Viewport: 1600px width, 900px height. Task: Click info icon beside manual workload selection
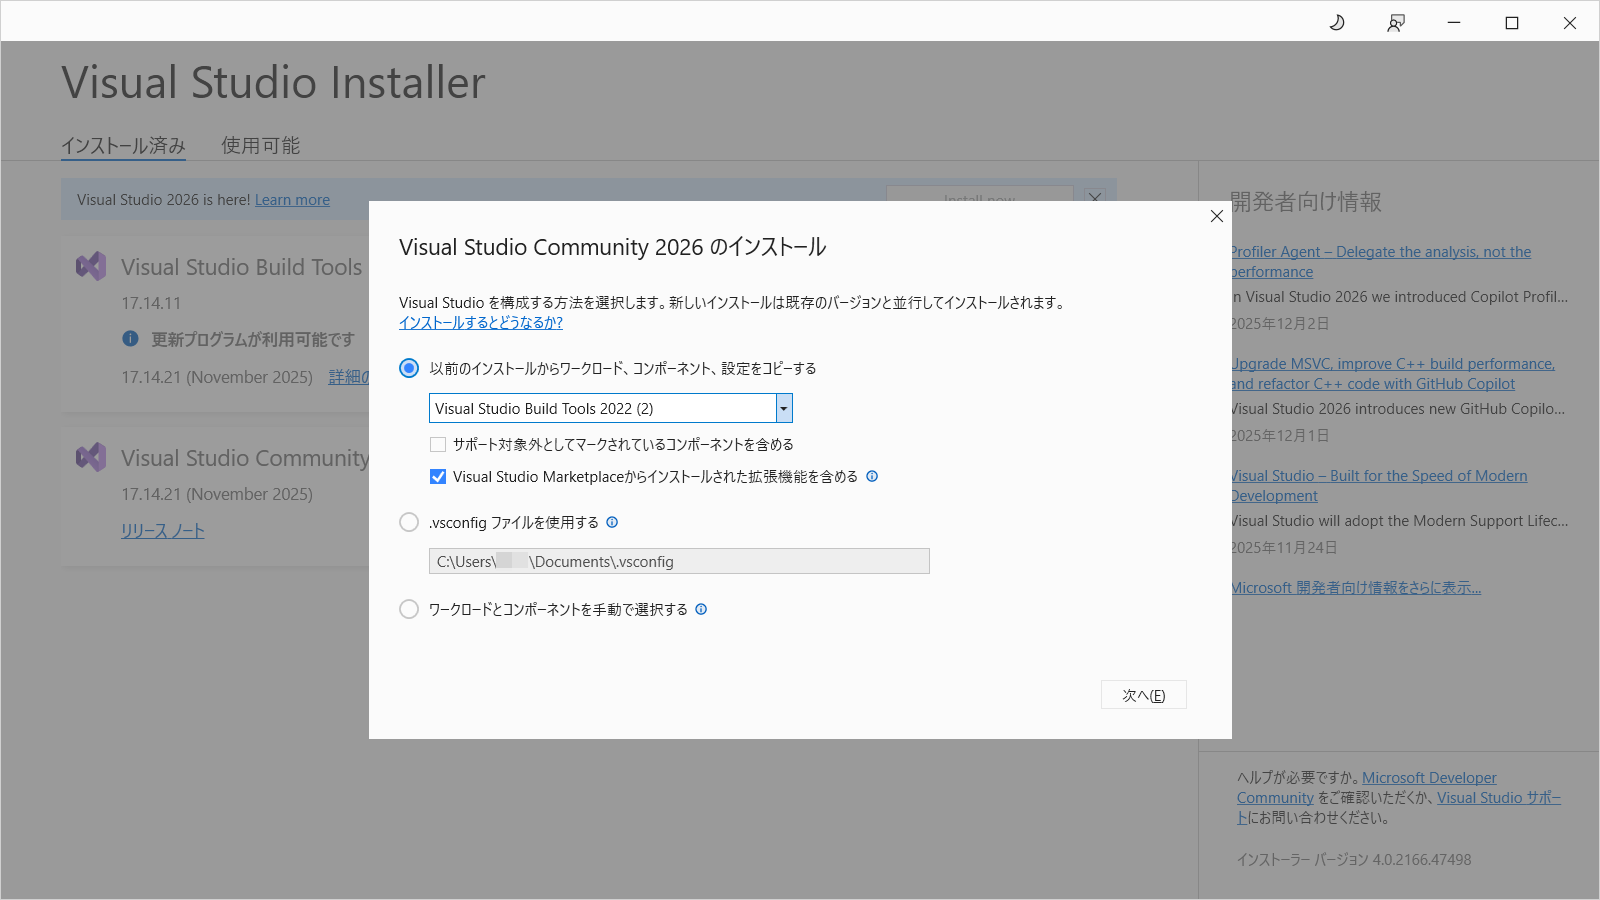point(701,609)
